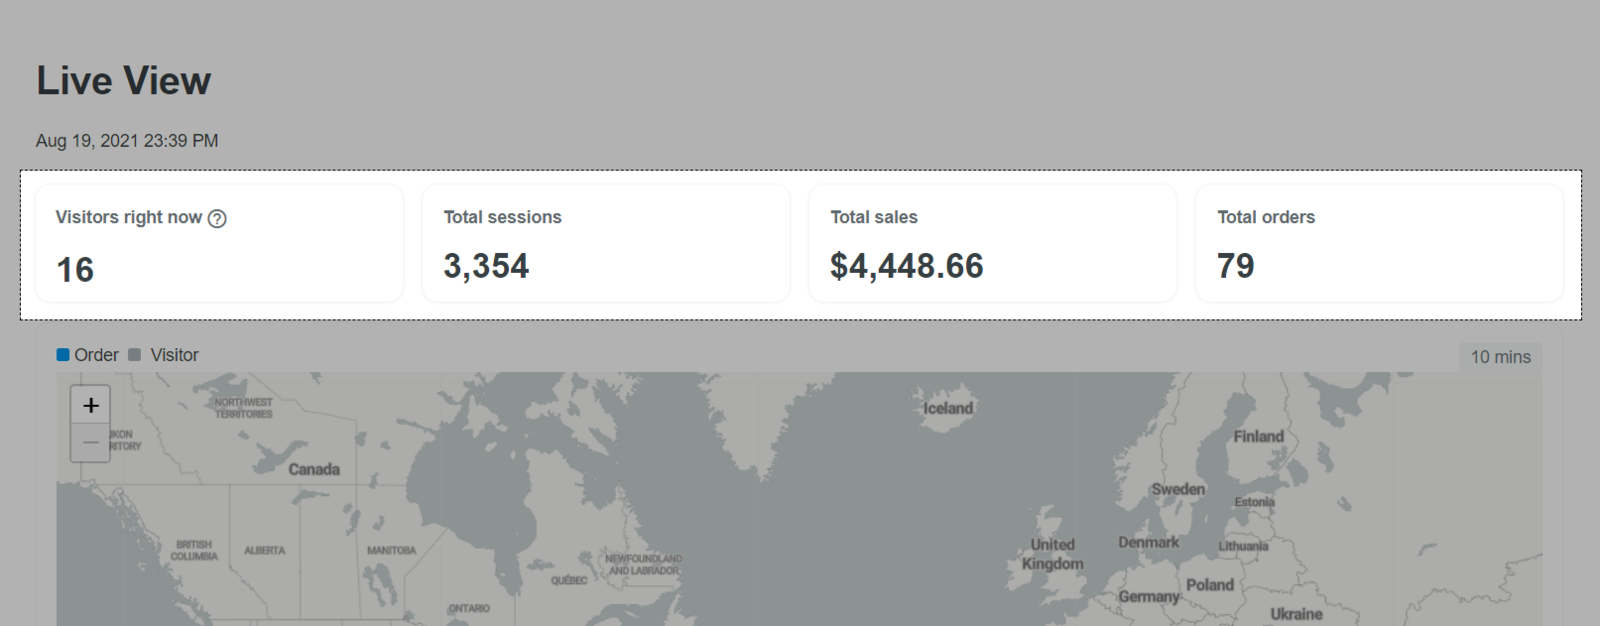Click the Alberta province label
The width and height of the screenshot is (1600, 626).
coord(265,551)
